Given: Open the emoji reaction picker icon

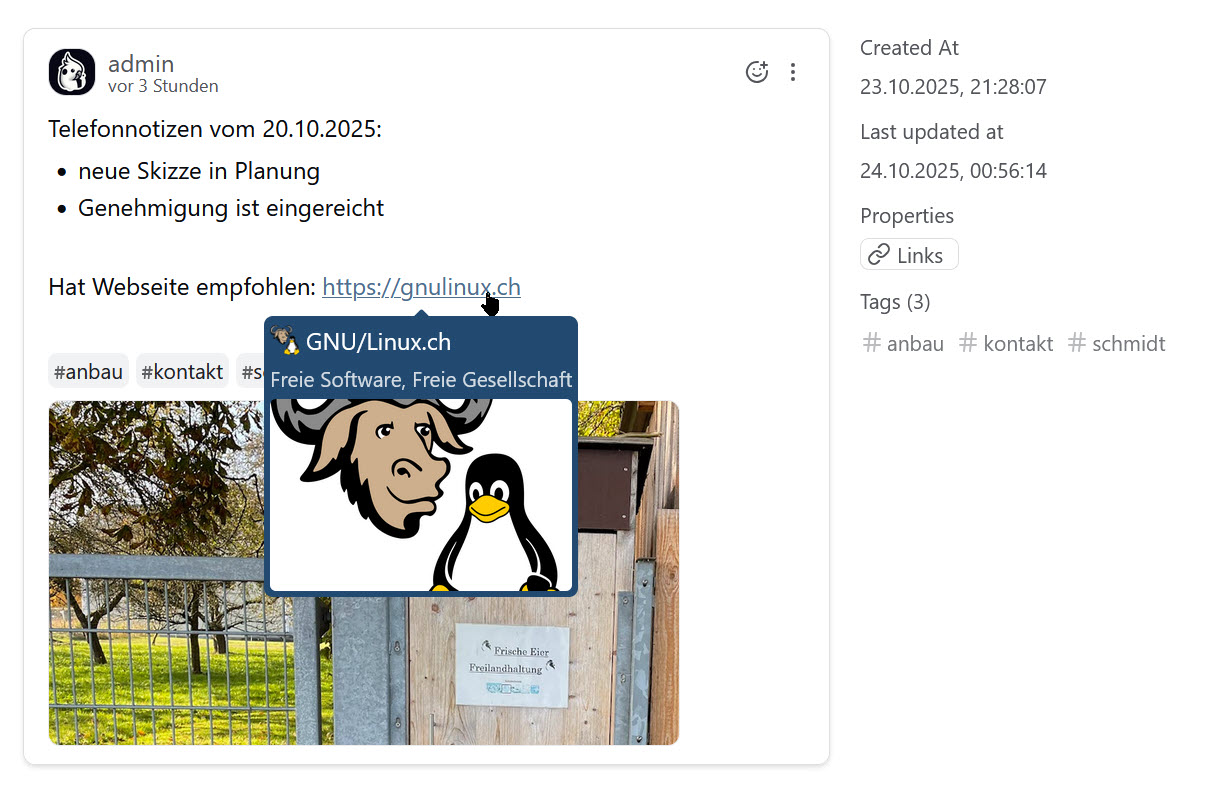Looking at the screenshot, I should tap(757, 72).
